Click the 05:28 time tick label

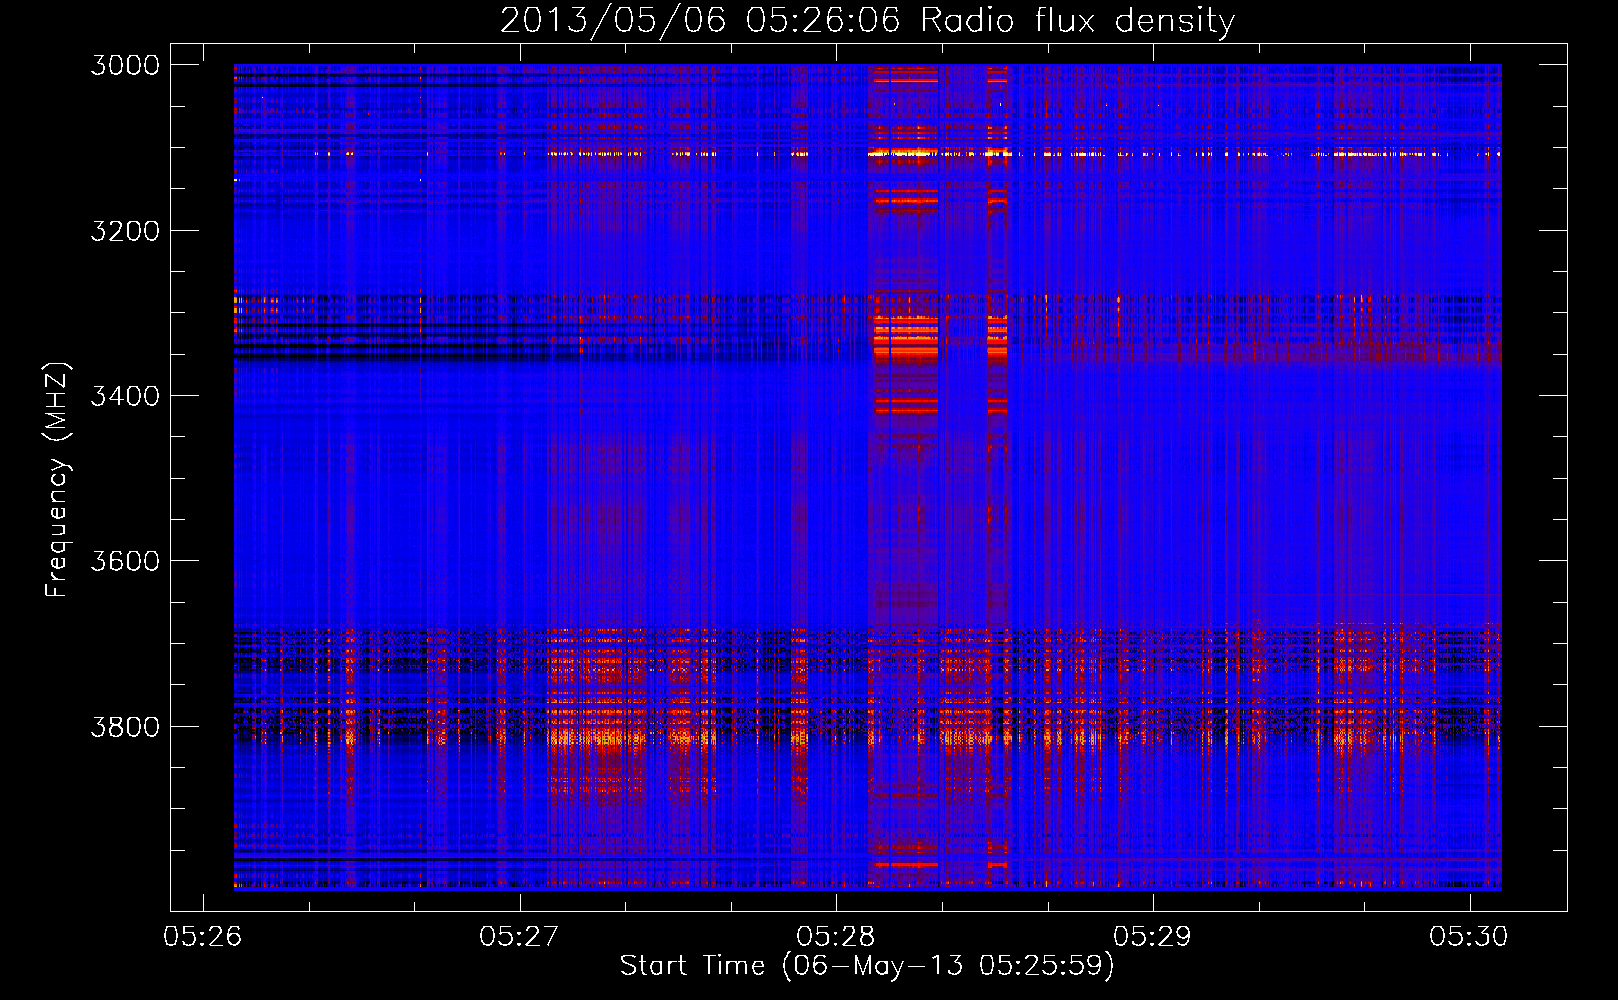(835, 937)
